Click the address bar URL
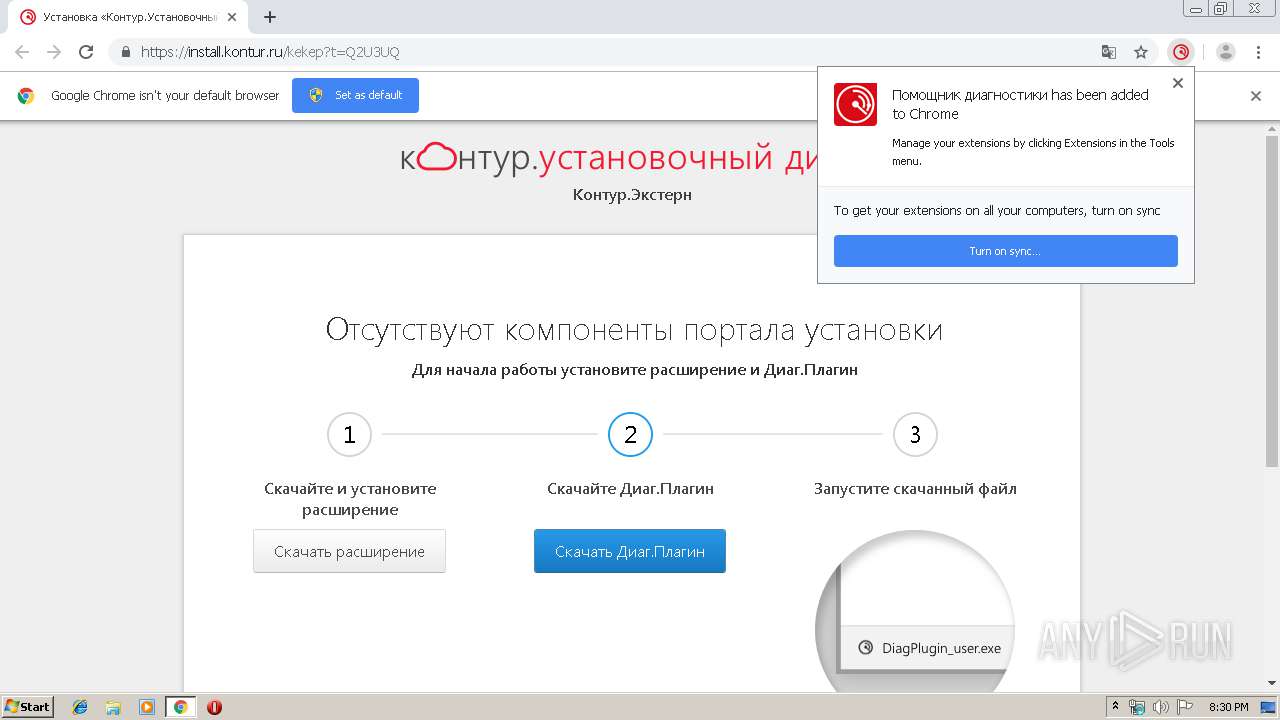The height and width of the screenshot is (720, 1280). pos(270,52)
